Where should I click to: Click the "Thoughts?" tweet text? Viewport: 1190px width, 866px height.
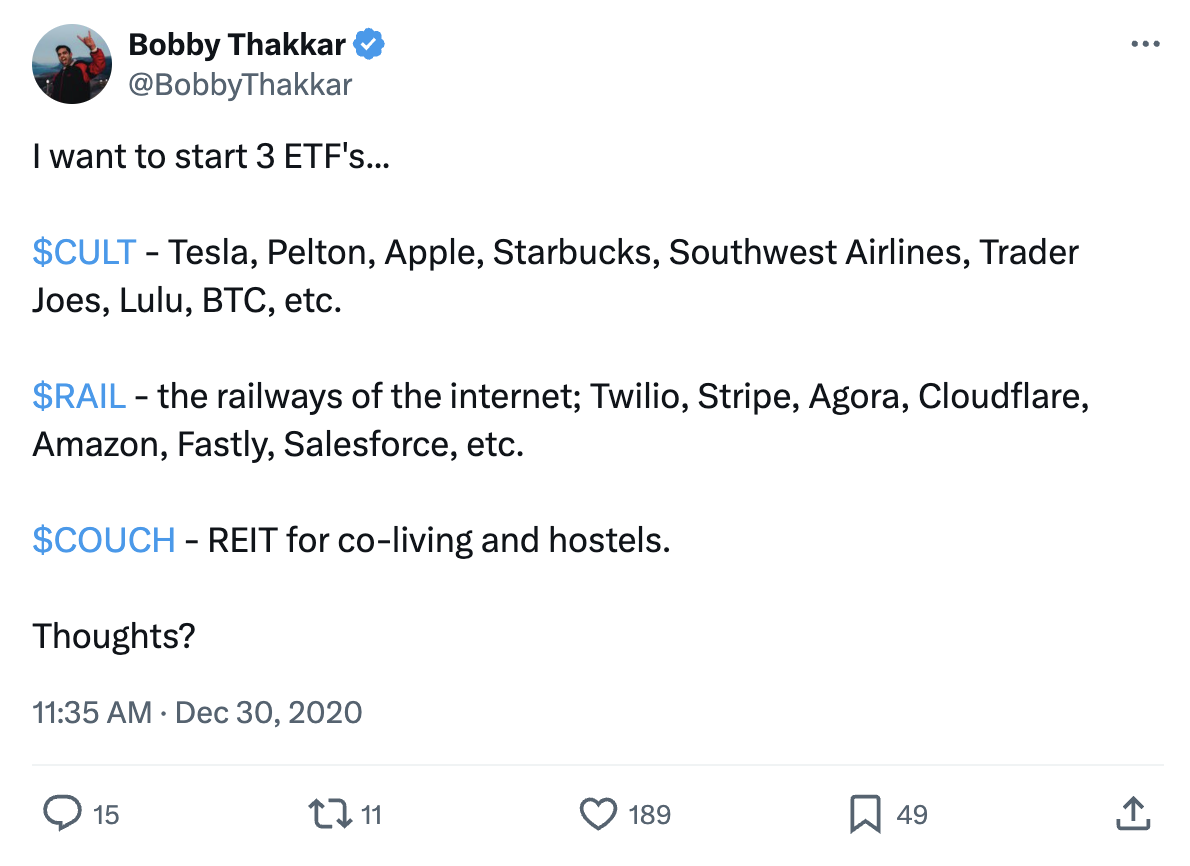[x=113, y=636]
